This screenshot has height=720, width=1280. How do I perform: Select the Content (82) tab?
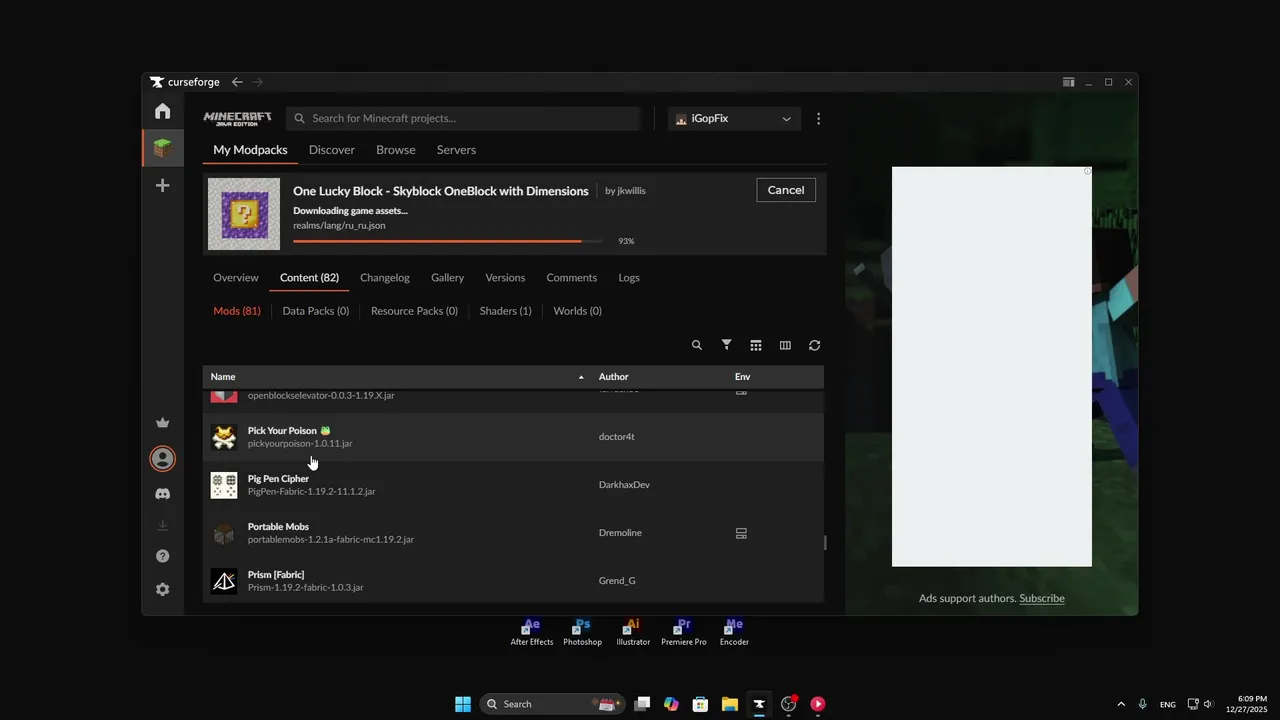click(x=309, y=278)
